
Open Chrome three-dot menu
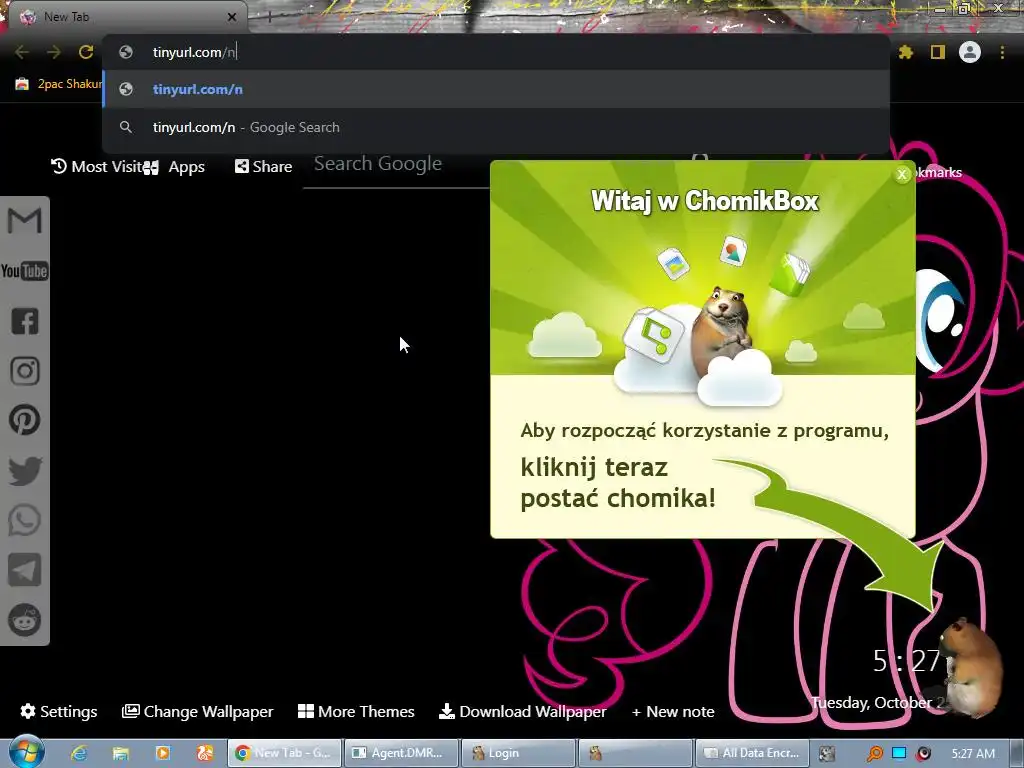point(1002,52)
